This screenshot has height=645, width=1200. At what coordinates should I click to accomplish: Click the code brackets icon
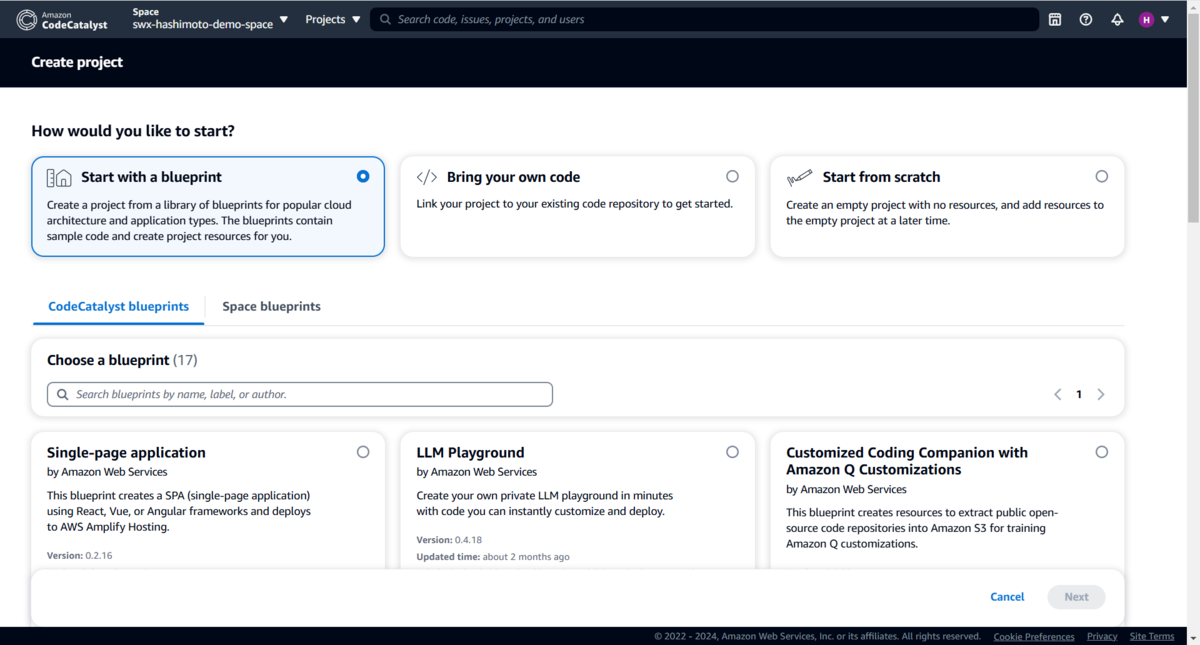427,177
